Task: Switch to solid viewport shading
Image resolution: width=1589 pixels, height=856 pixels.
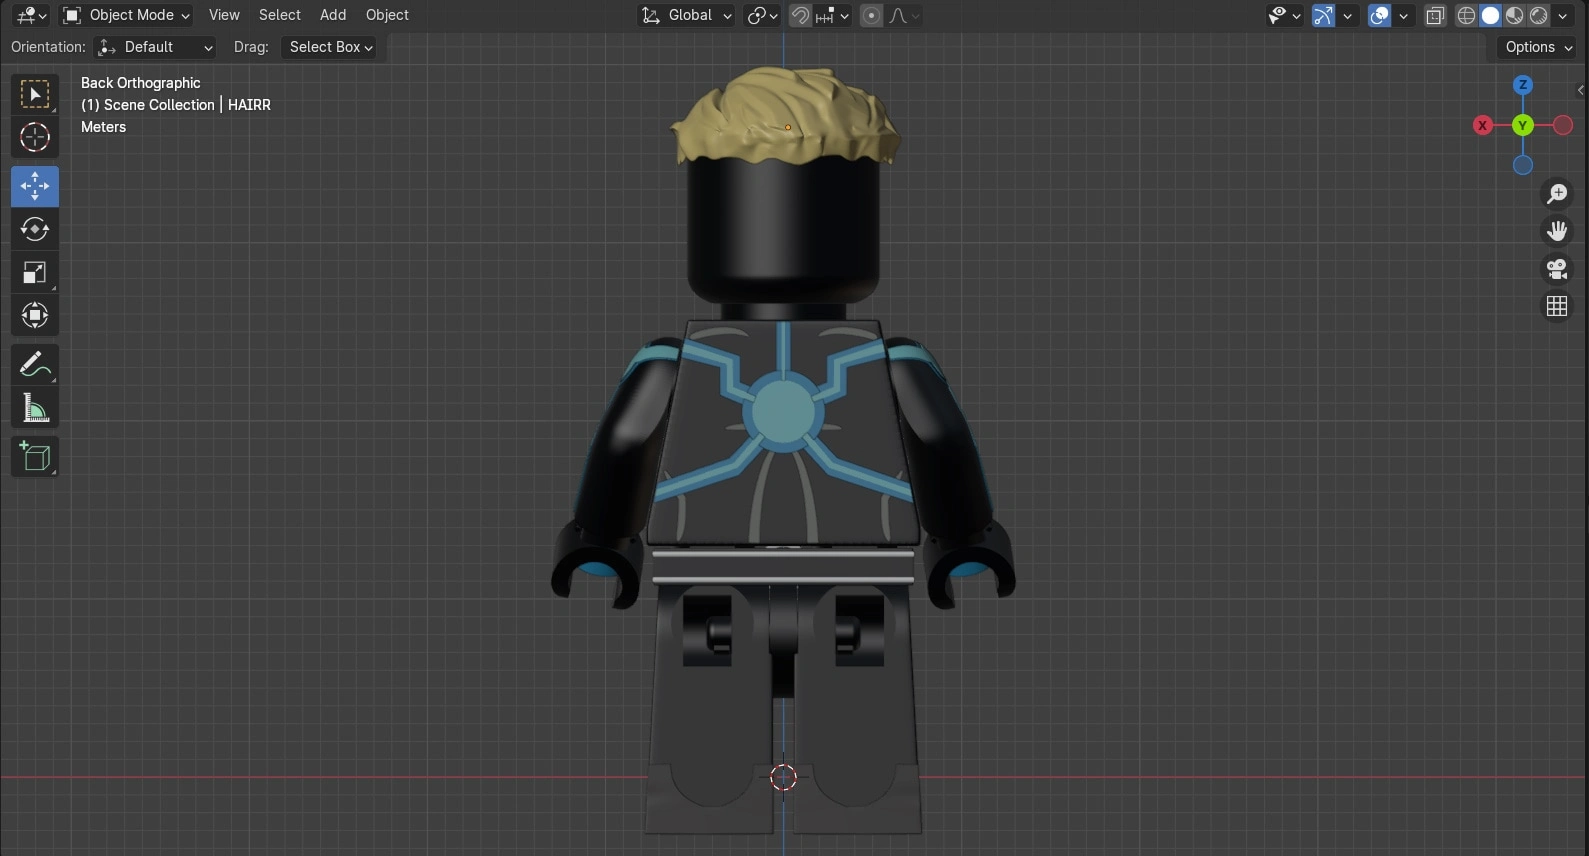Action: click(1491, 15)
